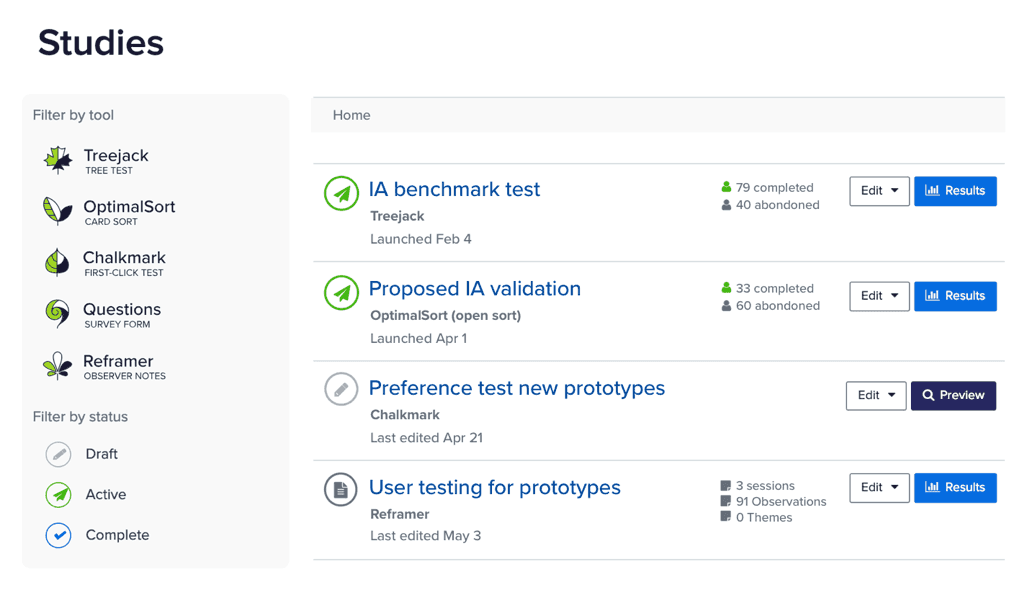Viewport: 1030px width, 598px height.
Task: Click the draft pencil icon beside Preference test
Action: 342,389
